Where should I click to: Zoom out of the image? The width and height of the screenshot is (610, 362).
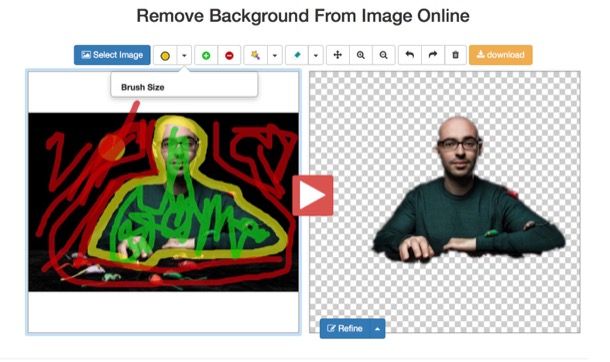coord(384,55)
